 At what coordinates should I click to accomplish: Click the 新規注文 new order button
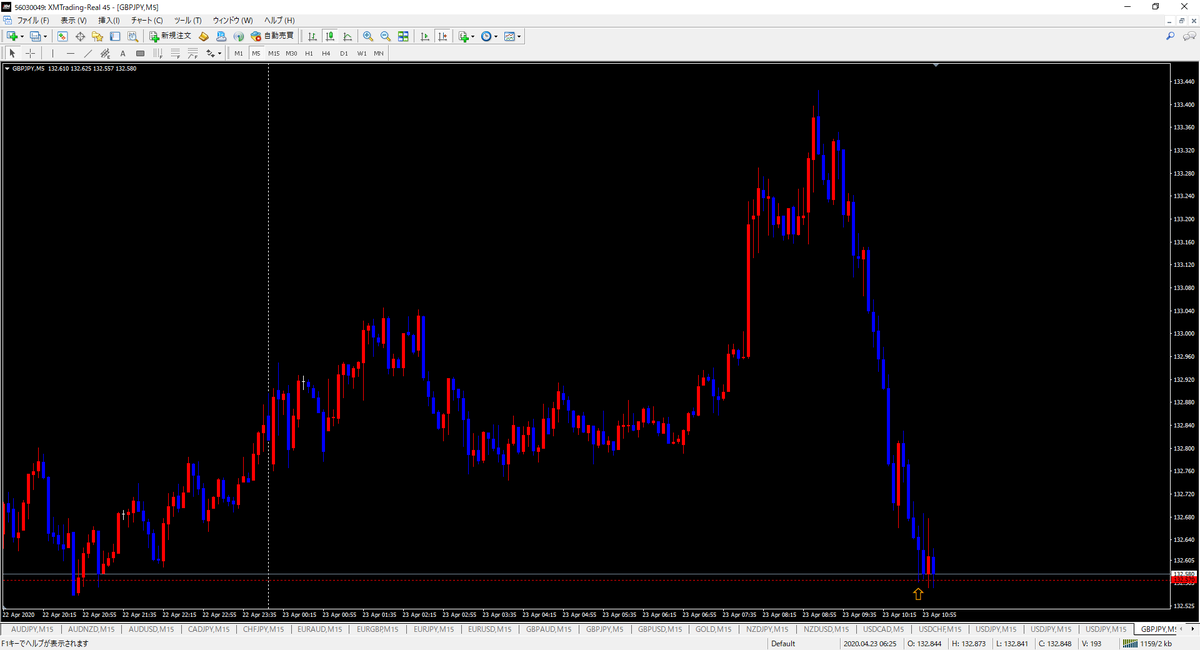(x=171, y=36)
